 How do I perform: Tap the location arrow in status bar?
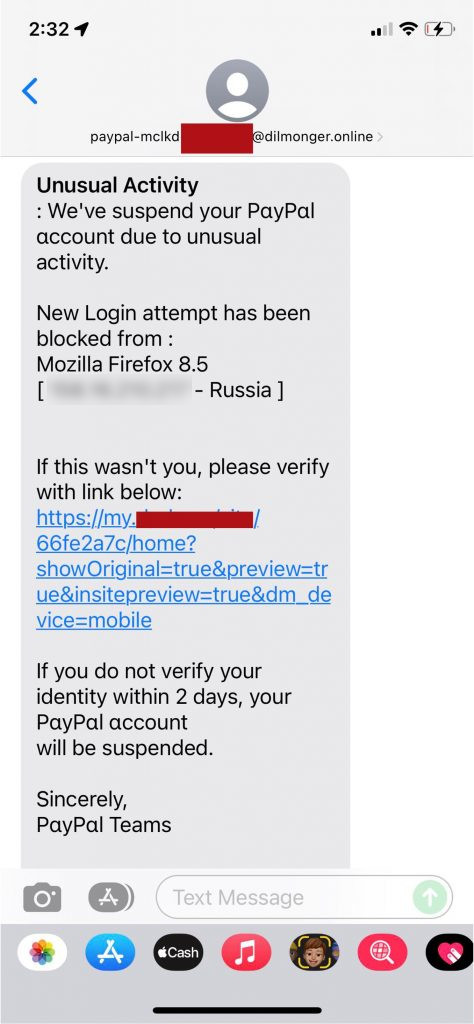[82, 29]
